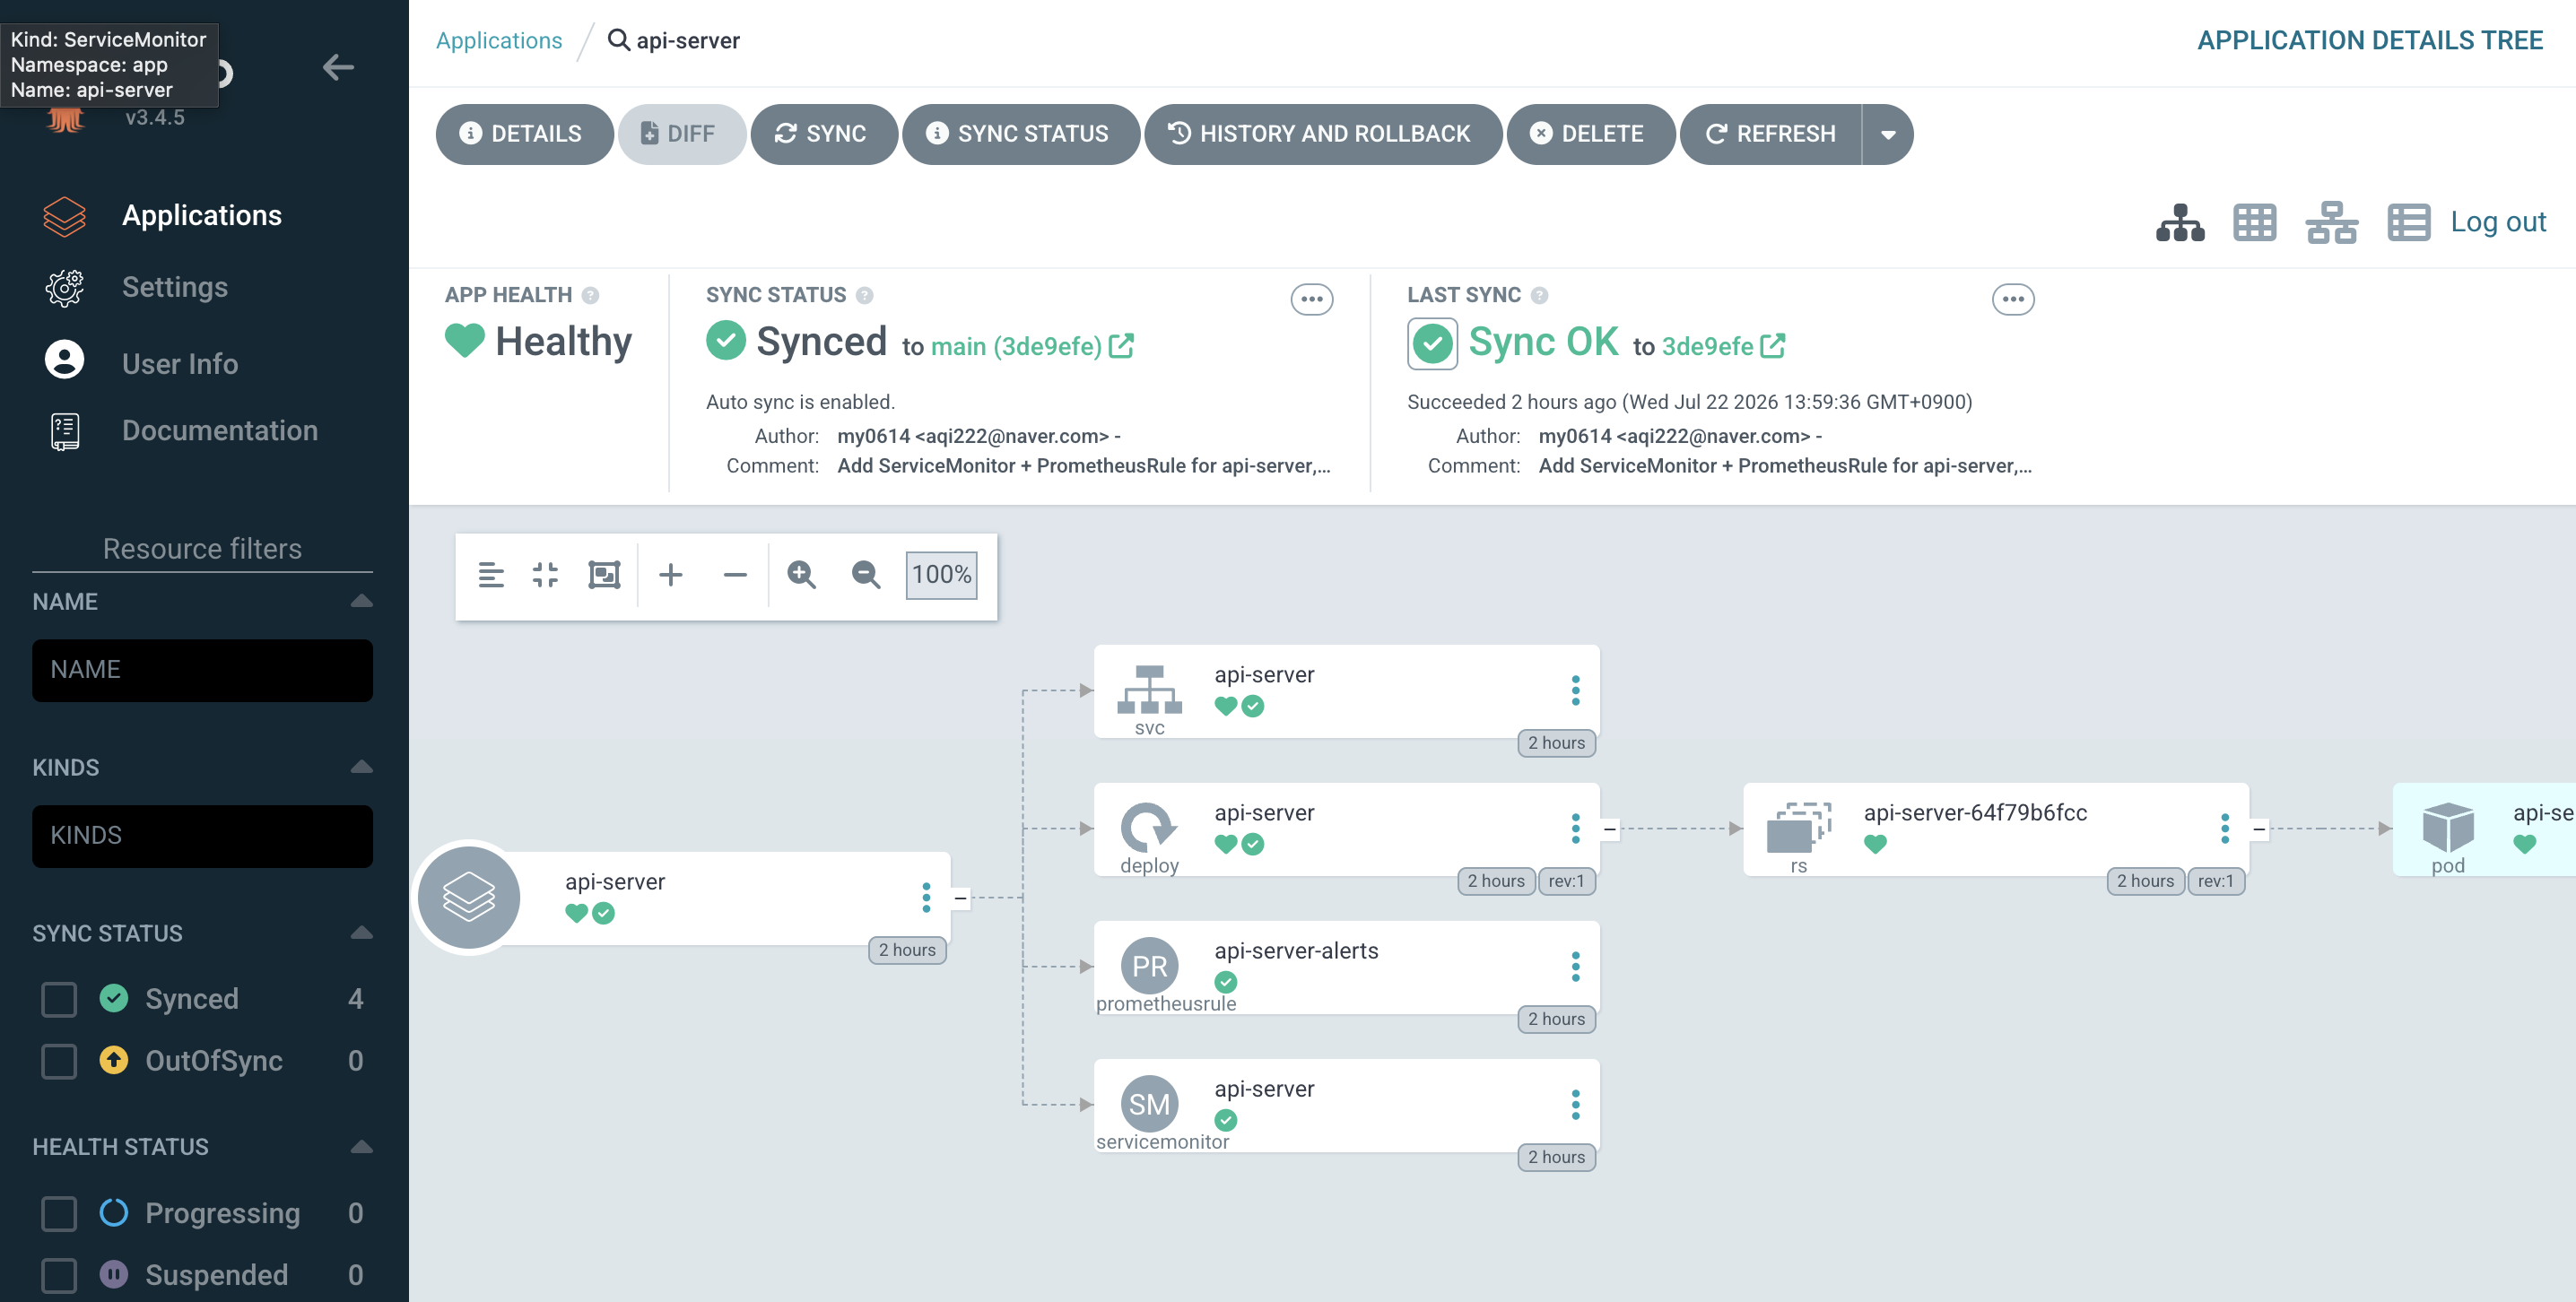
Task: Switch to pods grid view icon
Action: [x=2255, y=222]
